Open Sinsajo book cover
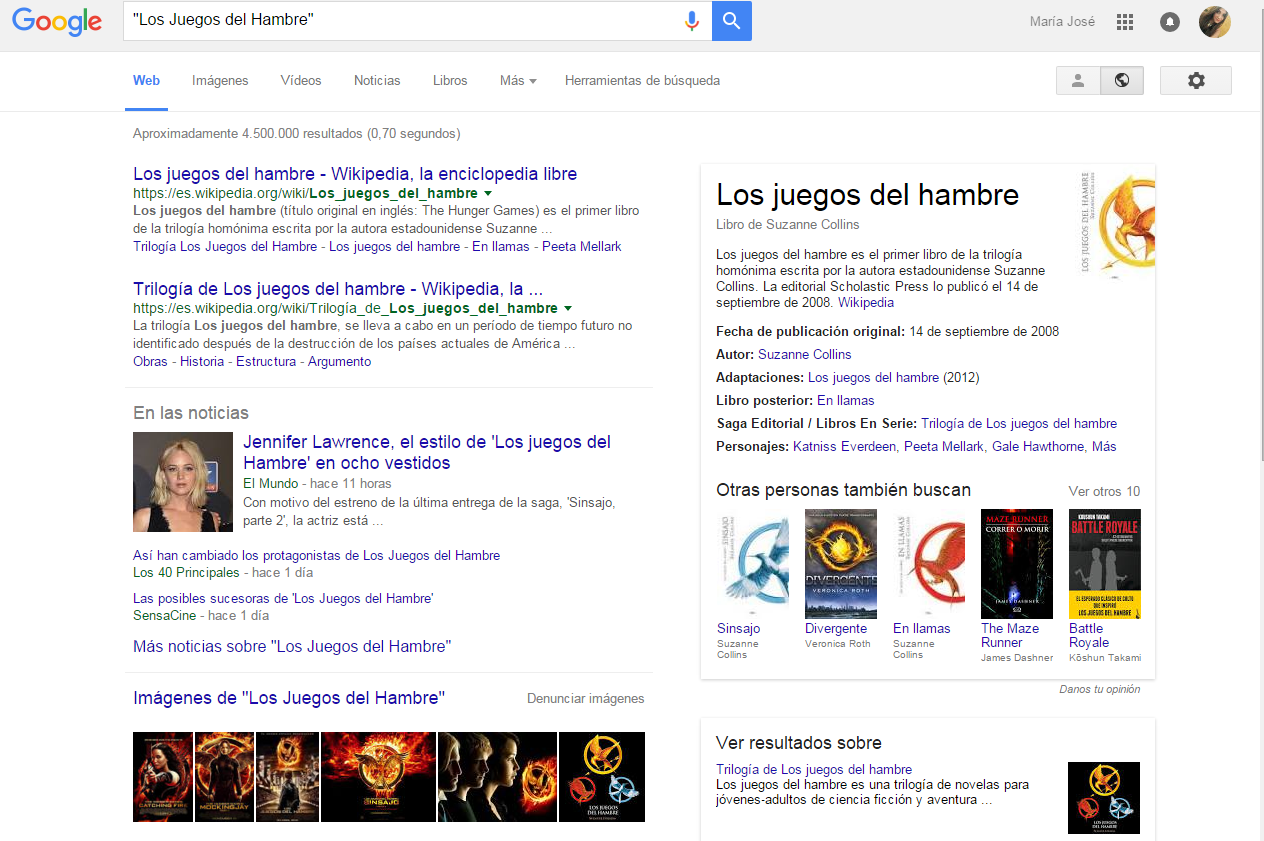 point(752,564)
